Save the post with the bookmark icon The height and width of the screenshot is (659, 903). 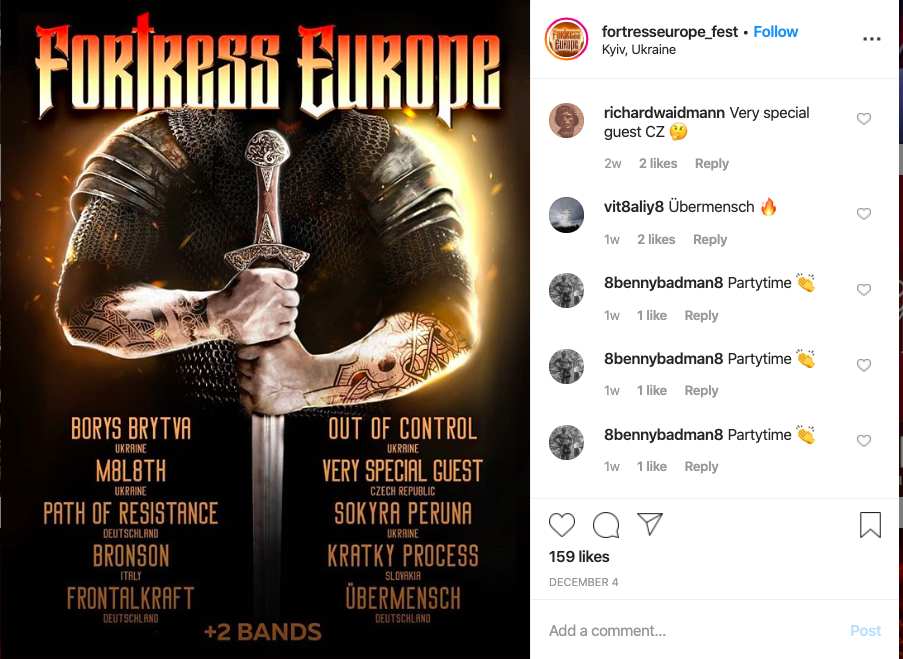click(x=870, y=525)
